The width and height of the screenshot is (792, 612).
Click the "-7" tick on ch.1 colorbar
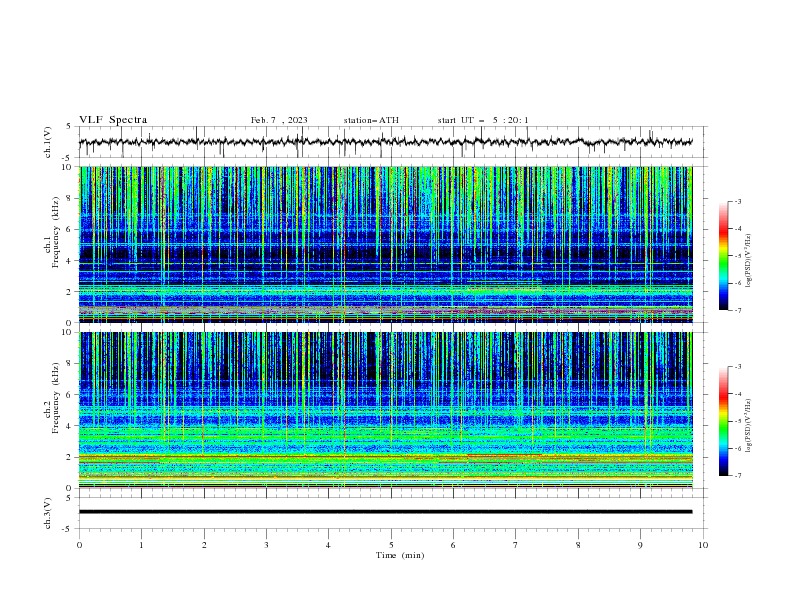(x=738, y=310)
